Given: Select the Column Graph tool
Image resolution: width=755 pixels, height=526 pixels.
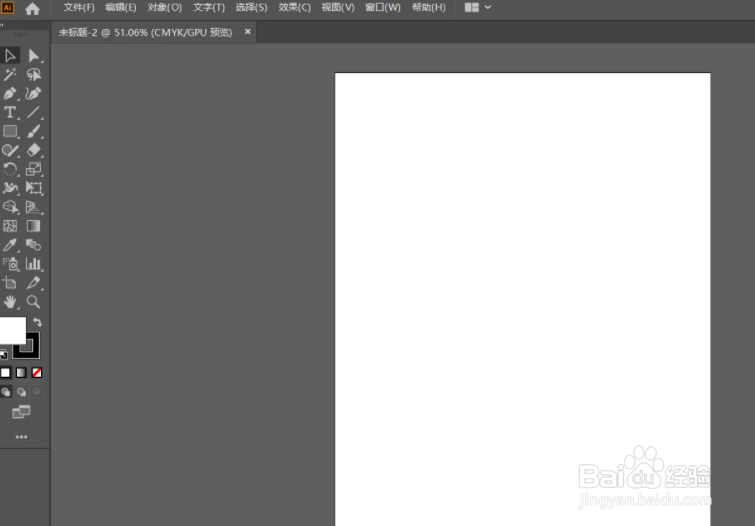Looking at the screenshot, I should (x=33, y=263).
